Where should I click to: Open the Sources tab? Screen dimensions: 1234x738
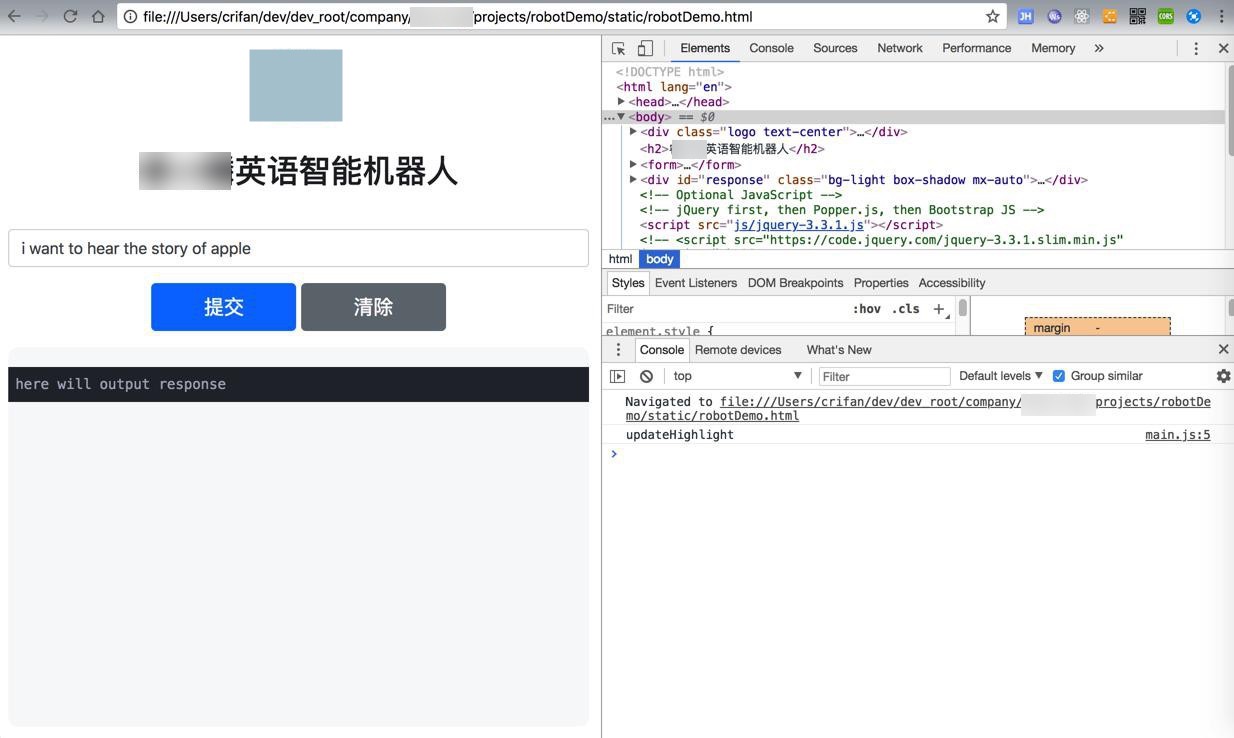[x=835, y=48]
